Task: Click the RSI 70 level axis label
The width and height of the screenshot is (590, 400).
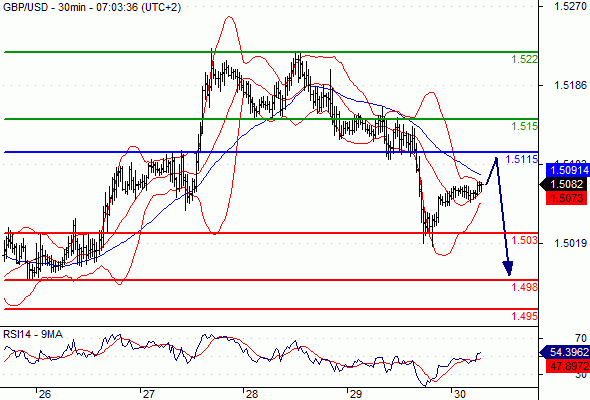Action: pyautogui.click(x=581, y=338)
